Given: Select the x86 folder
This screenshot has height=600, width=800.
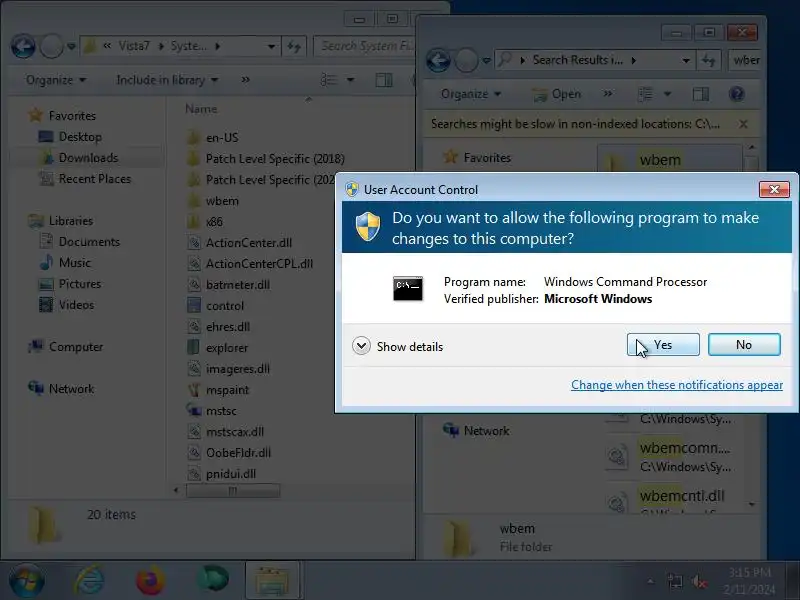Looking at the screenshot, I should (205, 222).
